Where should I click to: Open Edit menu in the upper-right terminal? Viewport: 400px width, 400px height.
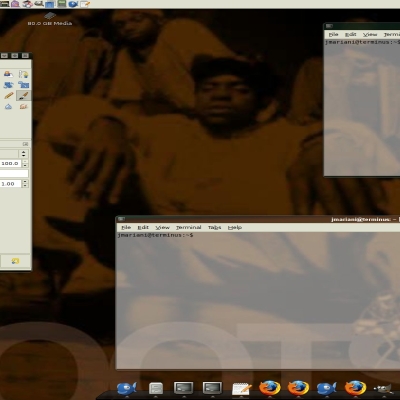click(x=350, y=34)
